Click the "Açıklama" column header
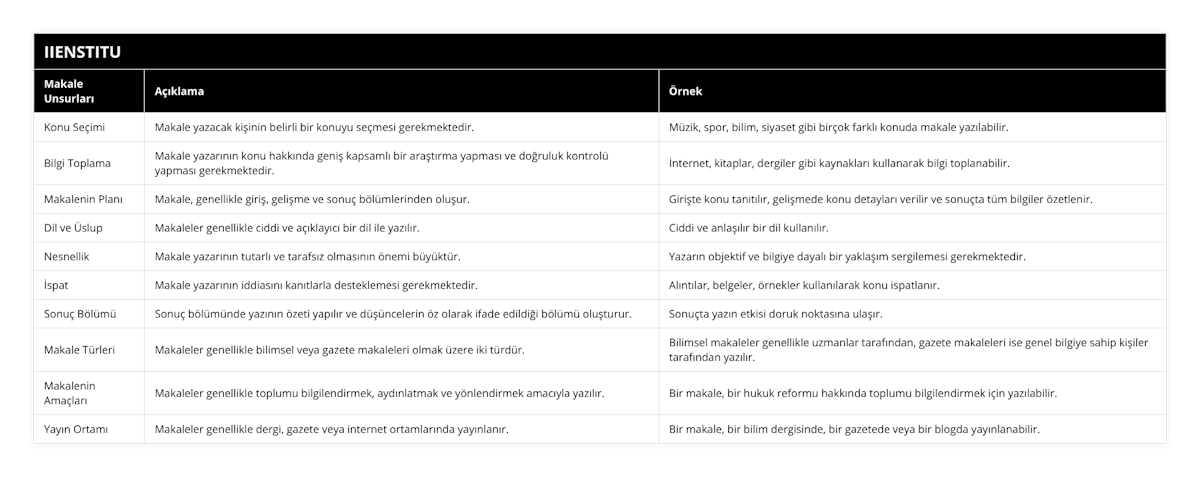The width and height of the screenshot is (1200, 477). click(x=179, y=91)
